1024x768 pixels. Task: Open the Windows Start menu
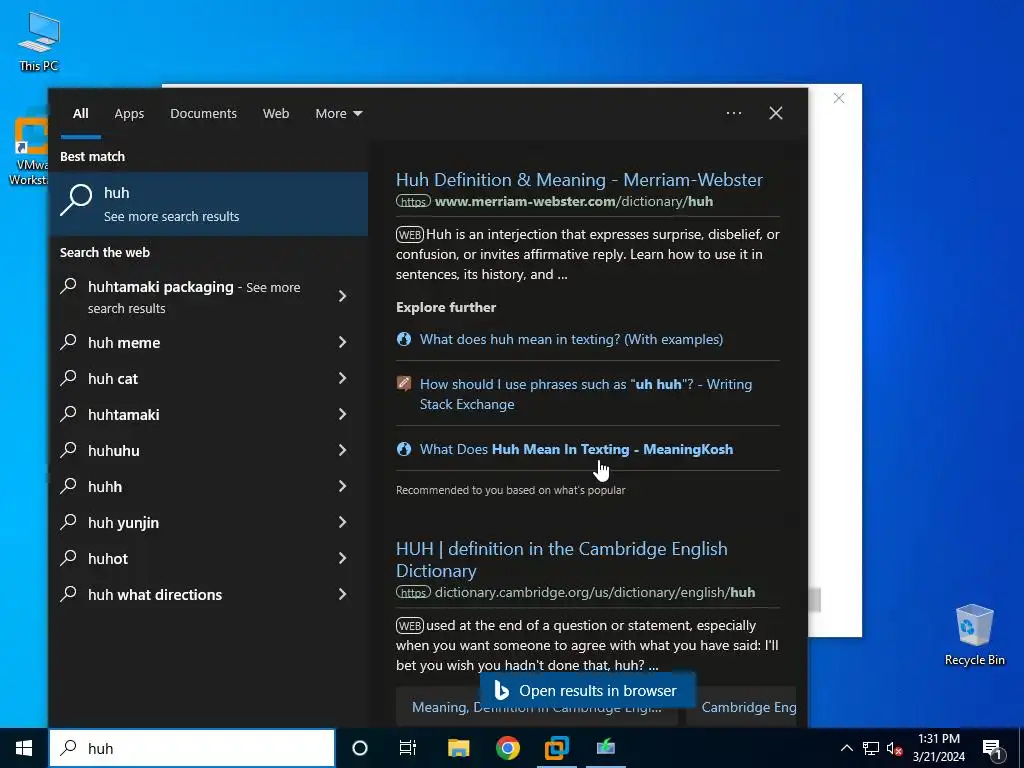click(x=24, y=748)
